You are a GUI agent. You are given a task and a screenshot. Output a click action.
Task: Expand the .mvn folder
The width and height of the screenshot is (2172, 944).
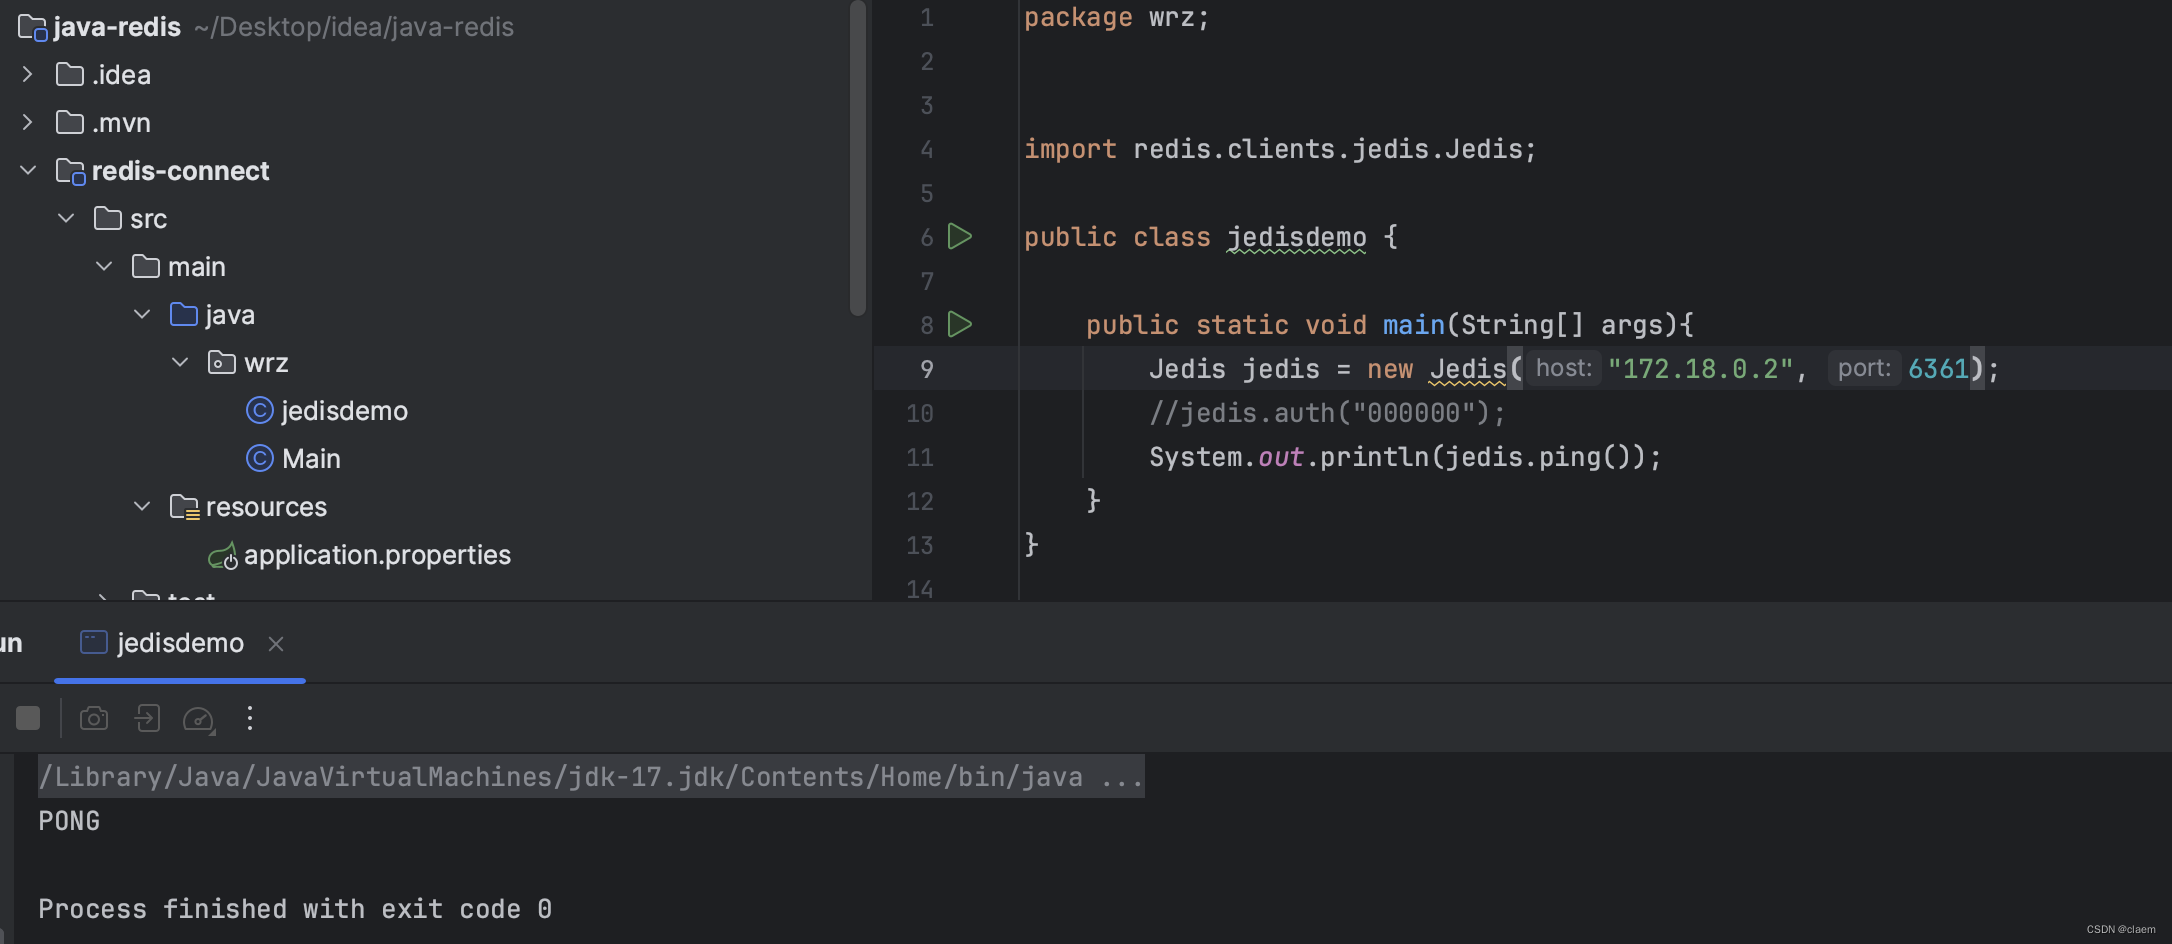27,123
